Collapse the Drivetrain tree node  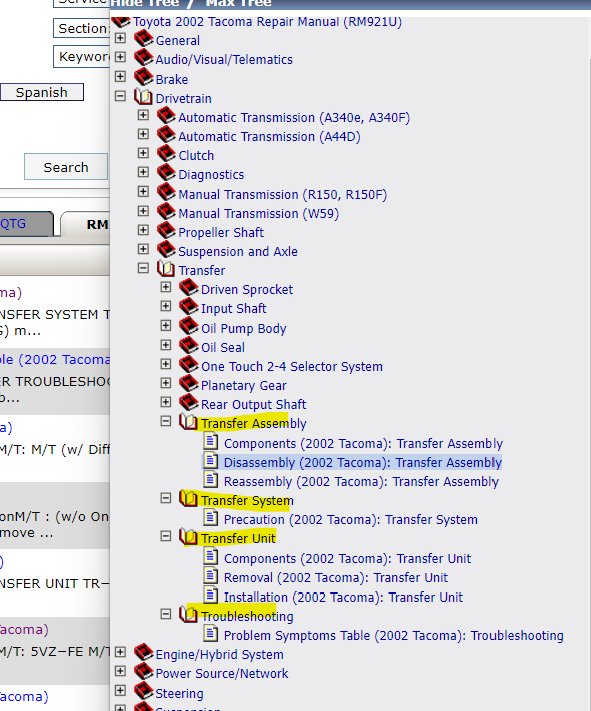(120, 96)
